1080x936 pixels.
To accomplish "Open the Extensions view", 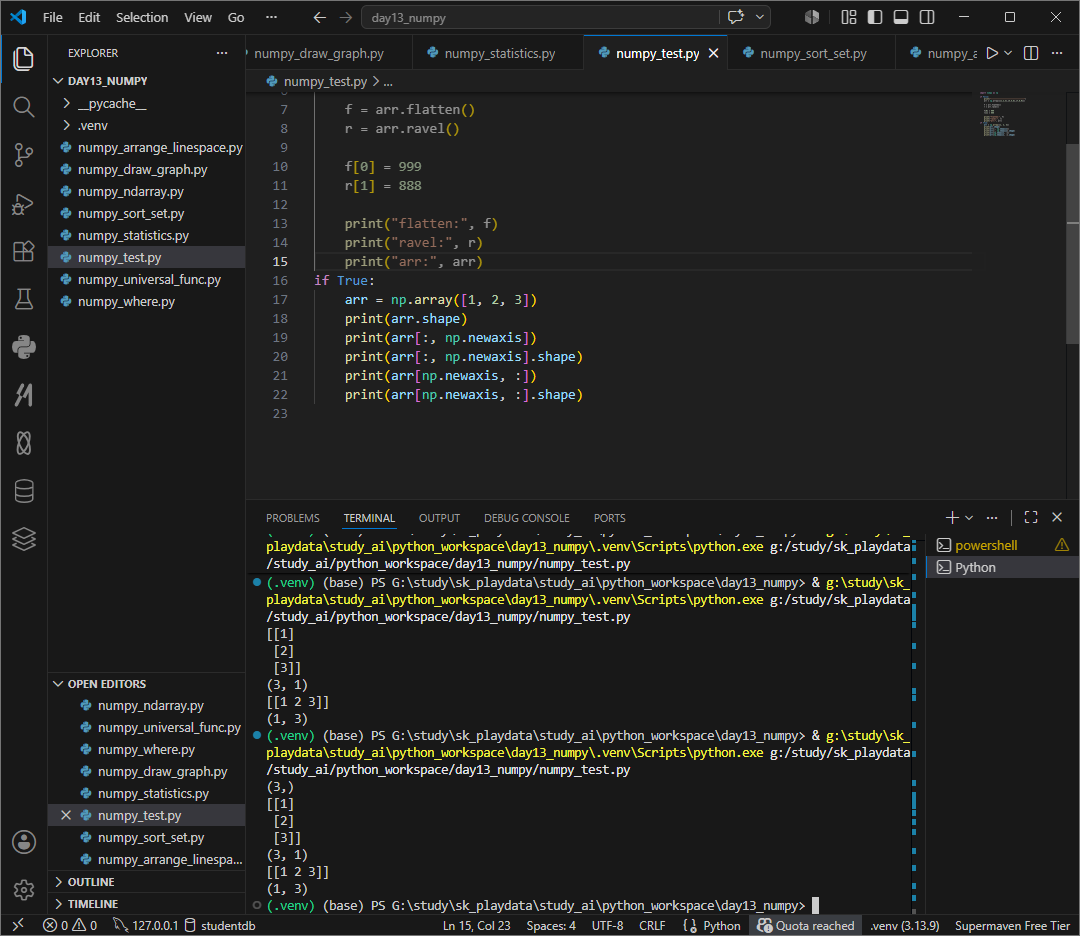I will [23, 251].
